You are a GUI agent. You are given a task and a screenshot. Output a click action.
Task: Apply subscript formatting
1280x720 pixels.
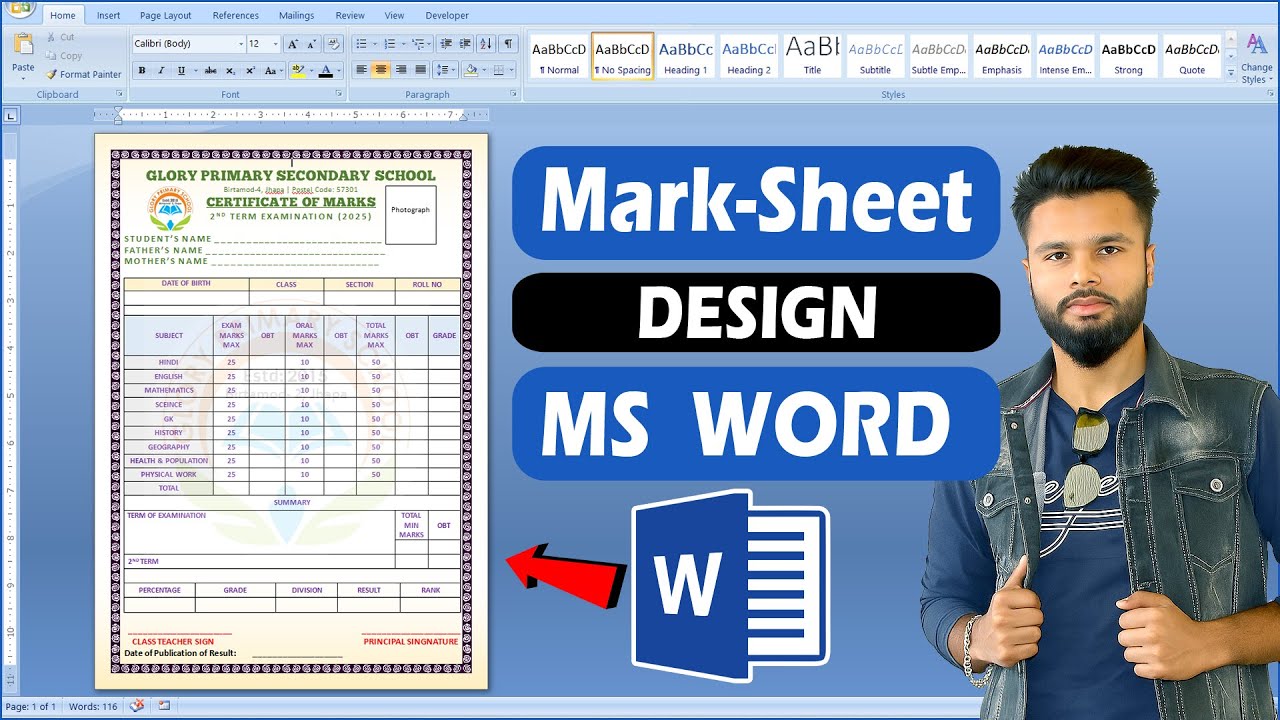click(230, 70)
